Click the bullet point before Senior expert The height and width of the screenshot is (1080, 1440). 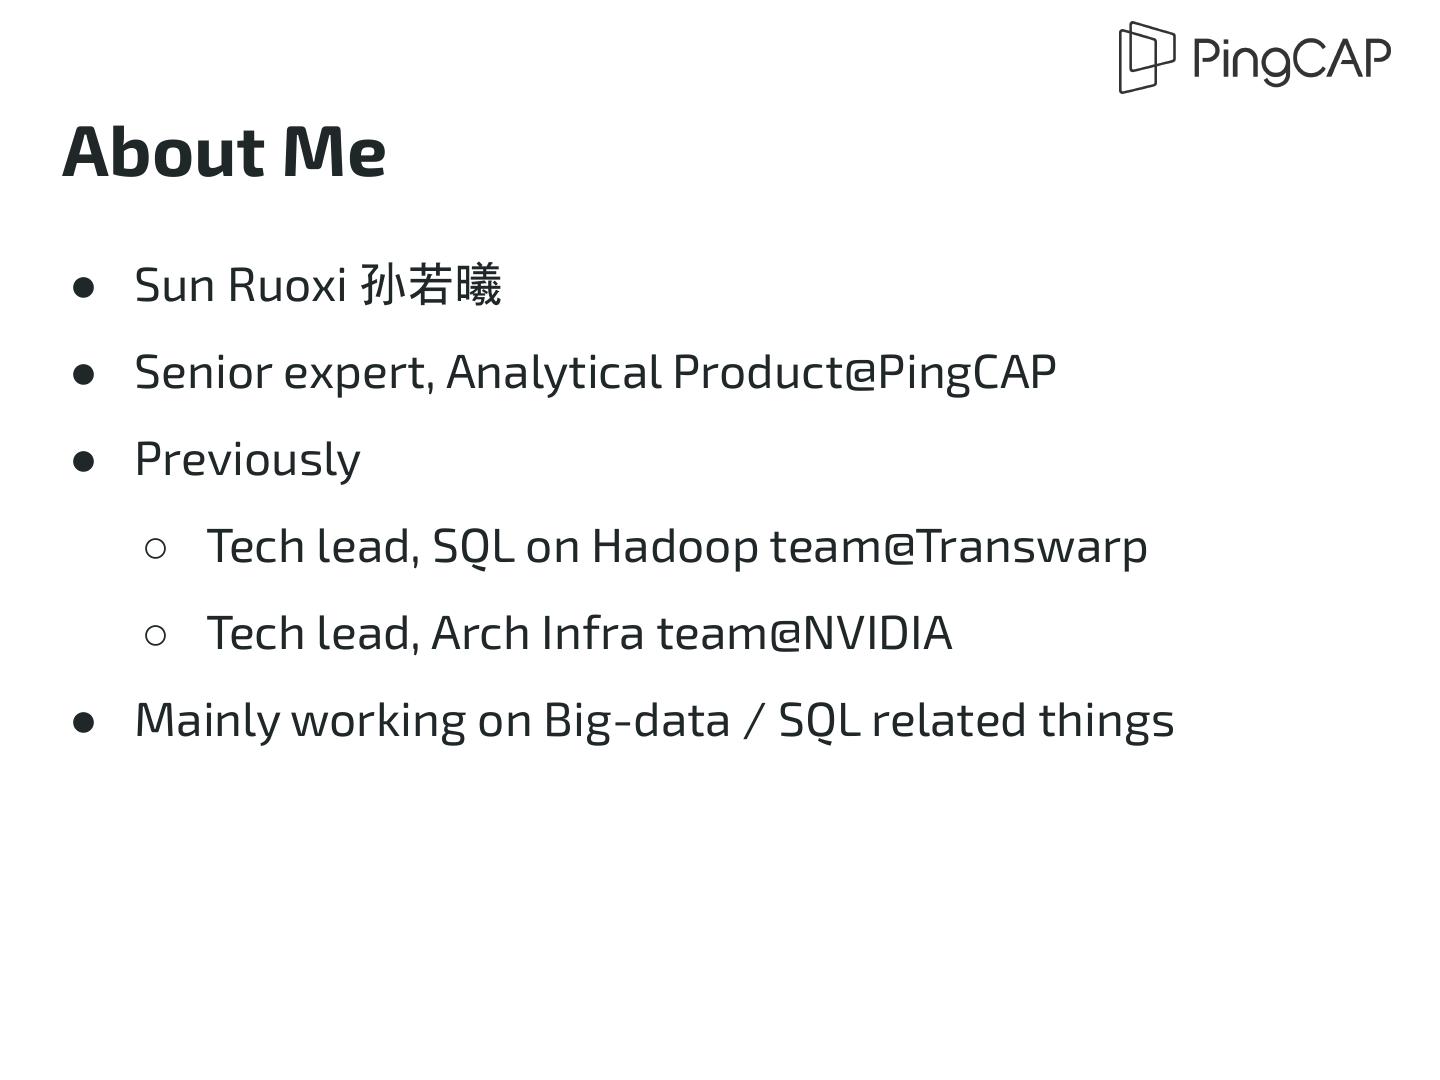84,374
